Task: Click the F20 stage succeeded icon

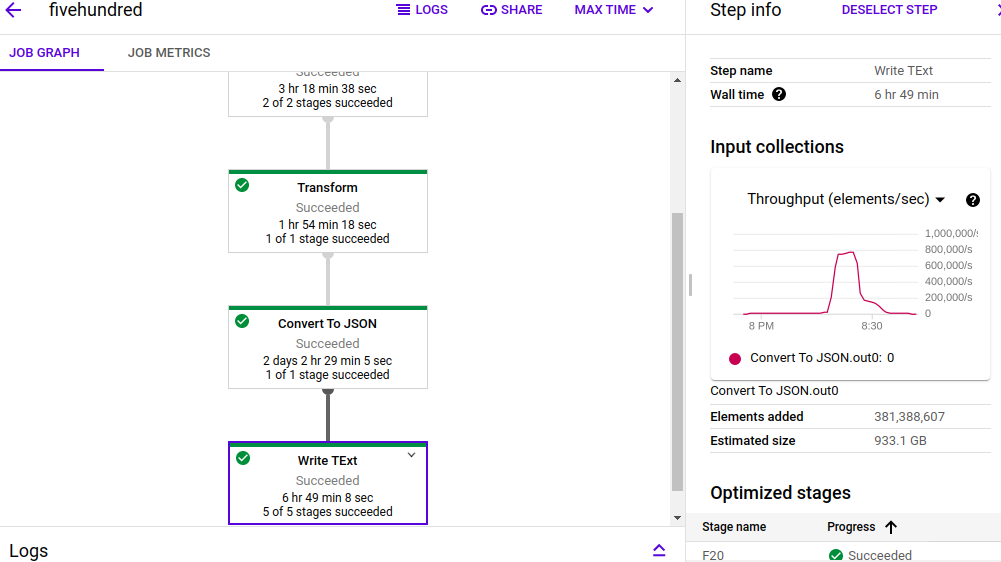Action: (x=836, y=555)
